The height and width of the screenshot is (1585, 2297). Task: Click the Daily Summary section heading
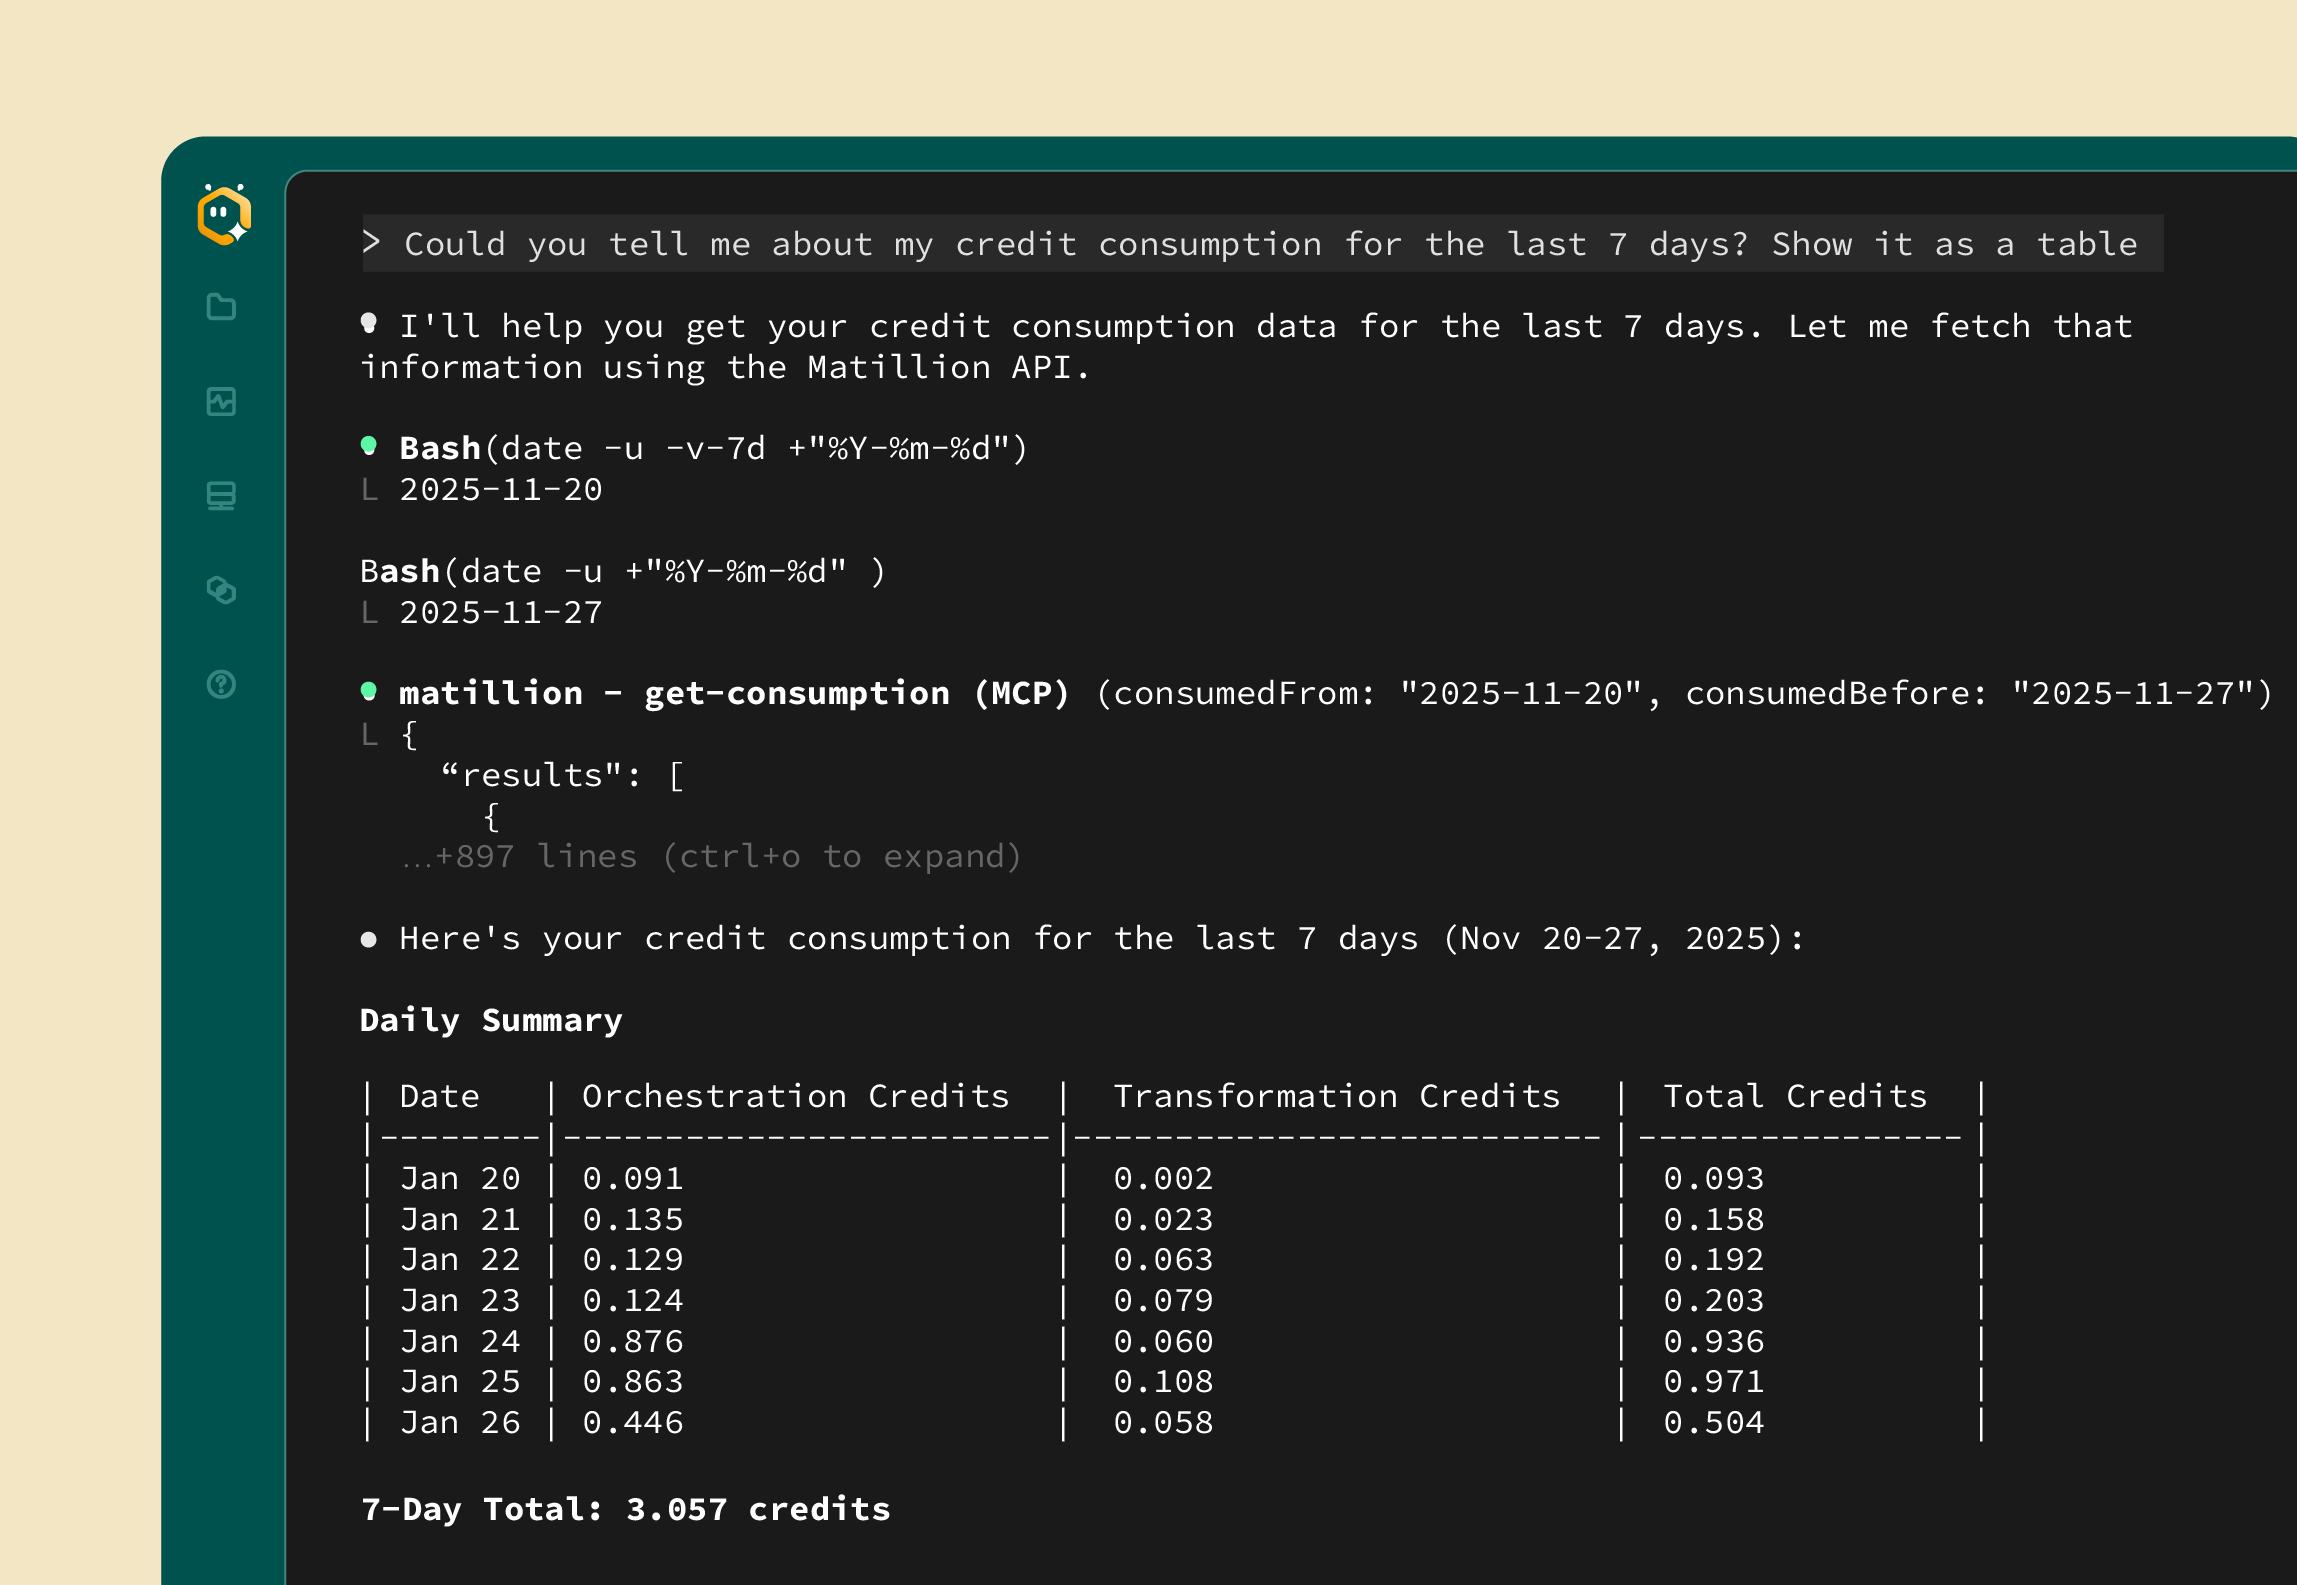pos(491,1019)
